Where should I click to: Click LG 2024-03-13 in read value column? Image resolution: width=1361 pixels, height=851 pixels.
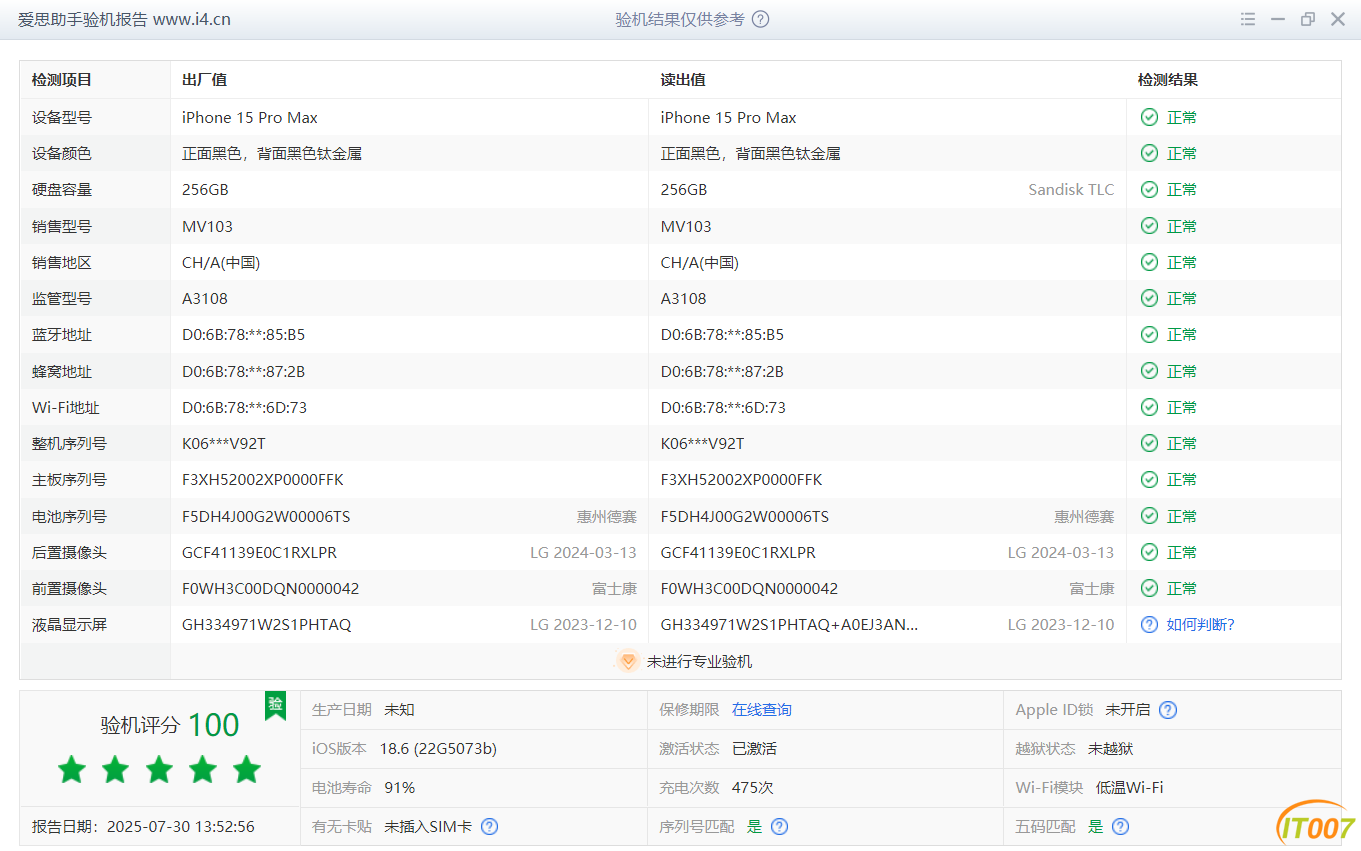[1061, 553]
